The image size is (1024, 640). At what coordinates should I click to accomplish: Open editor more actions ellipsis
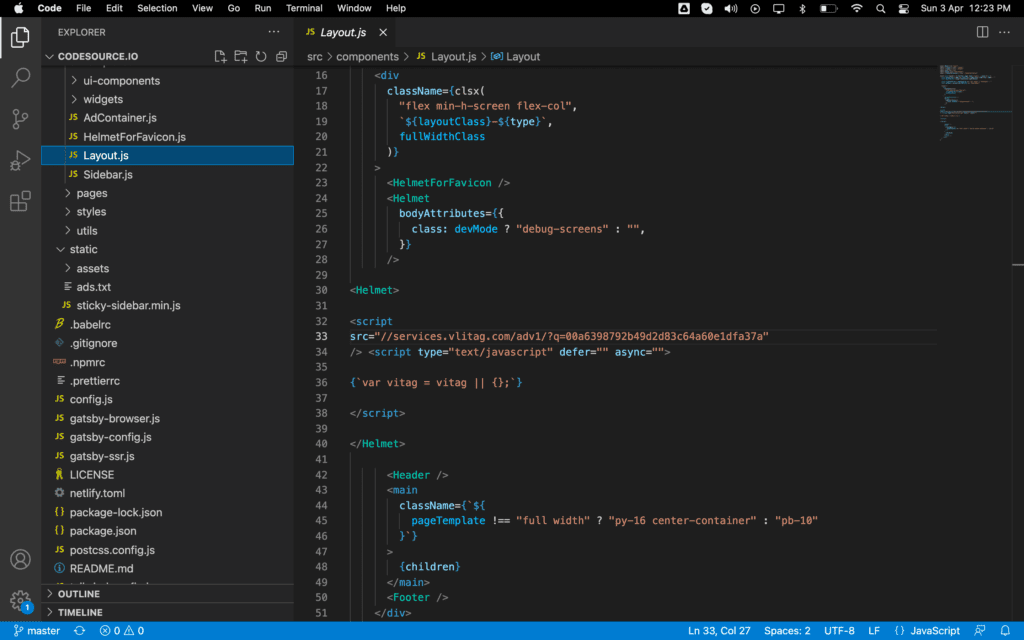[1004, 32]
